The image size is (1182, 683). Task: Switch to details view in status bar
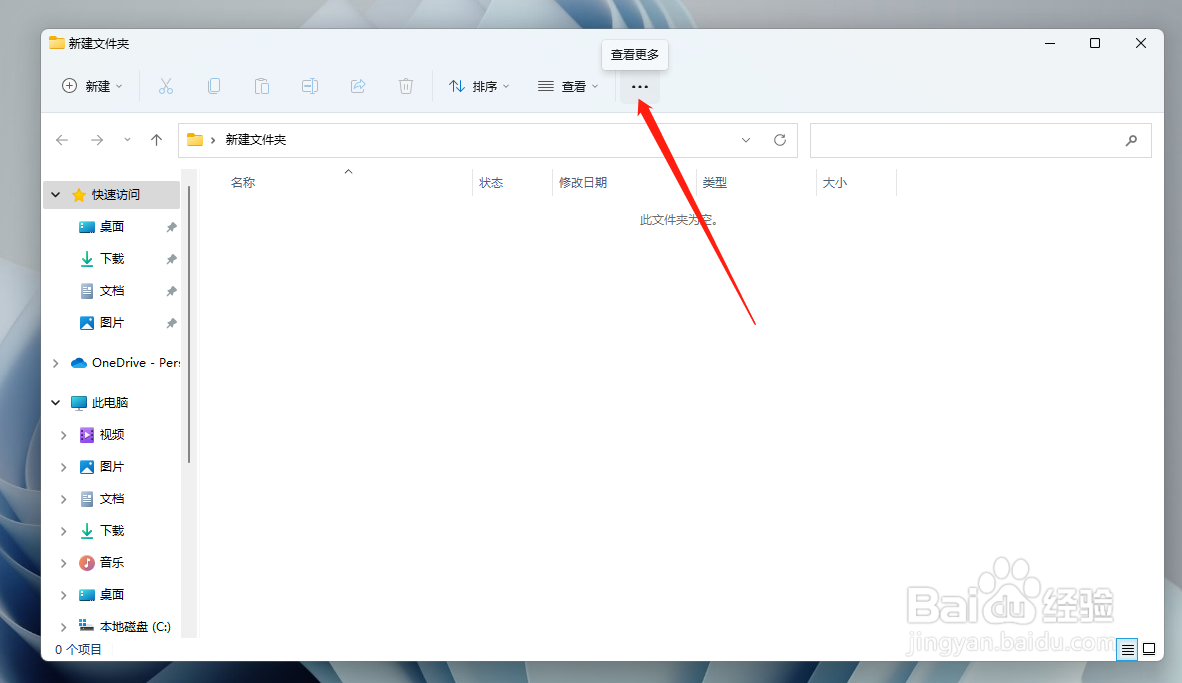tap(1128, 649)
